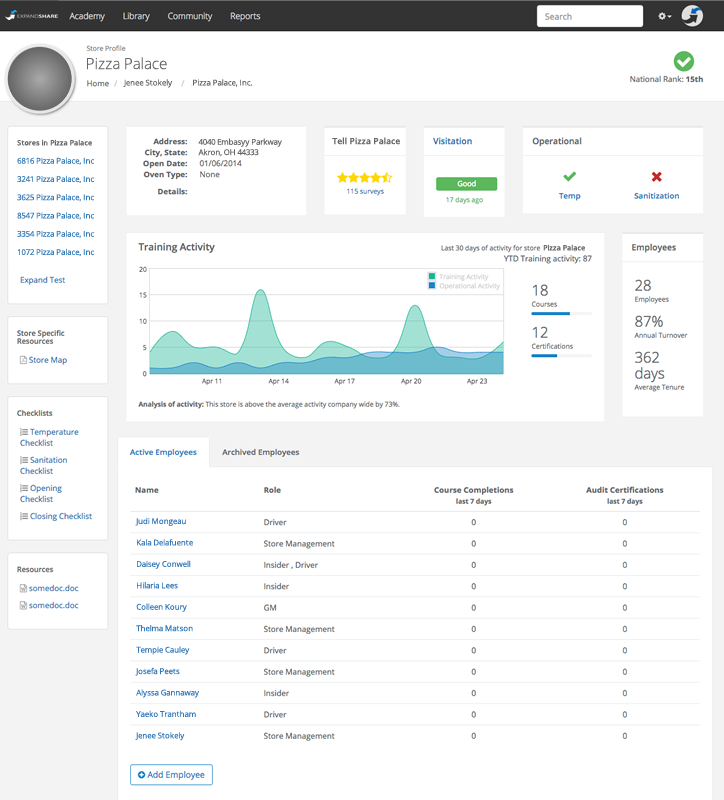Open store 3354 Pizza Palace, Inc

tap(56, 234)
